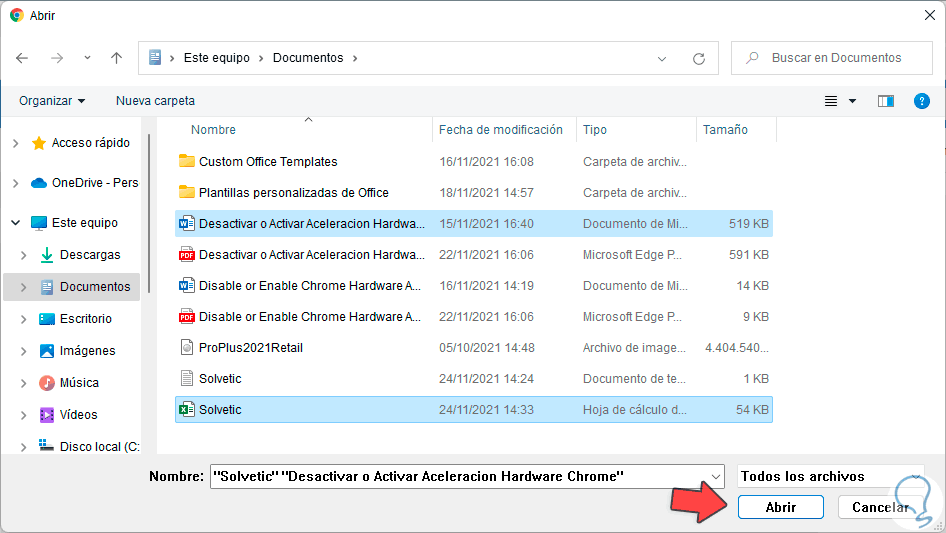Sort files by the Tipo column

point(595,130)
